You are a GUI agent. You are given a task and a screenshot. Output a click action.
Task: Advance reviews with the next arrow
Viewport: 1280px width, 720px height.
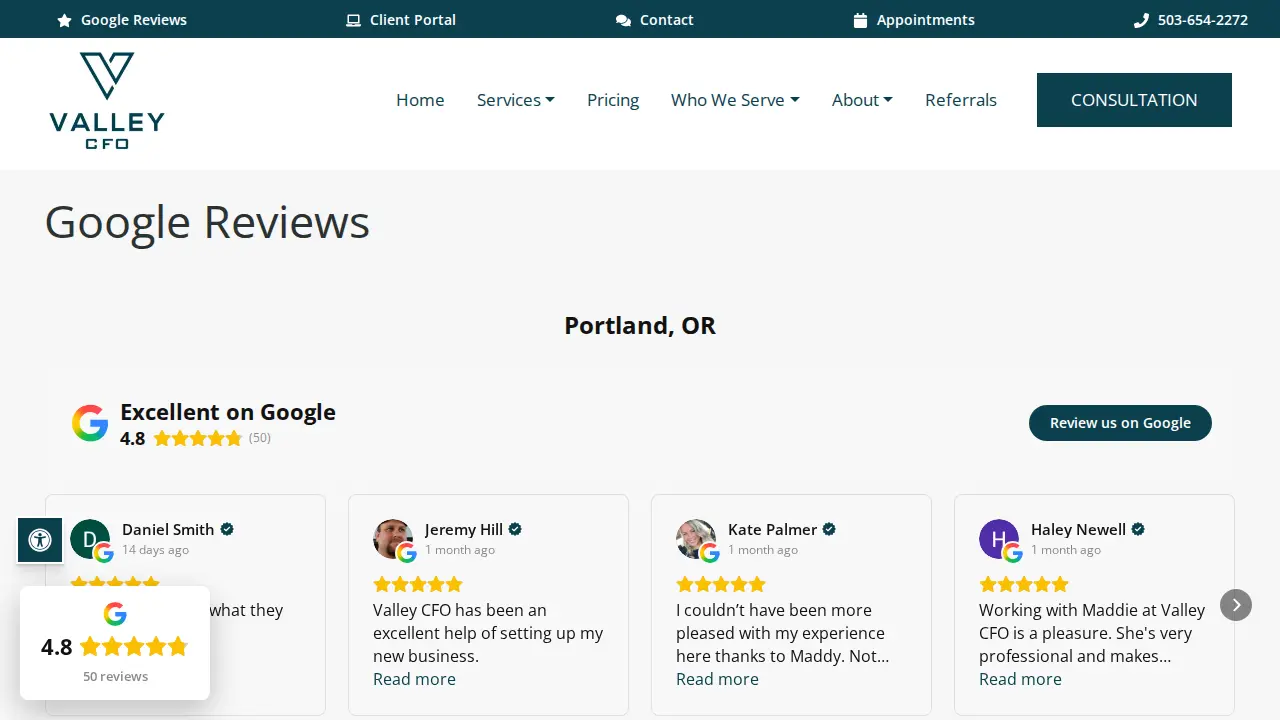click(1236, 604)
